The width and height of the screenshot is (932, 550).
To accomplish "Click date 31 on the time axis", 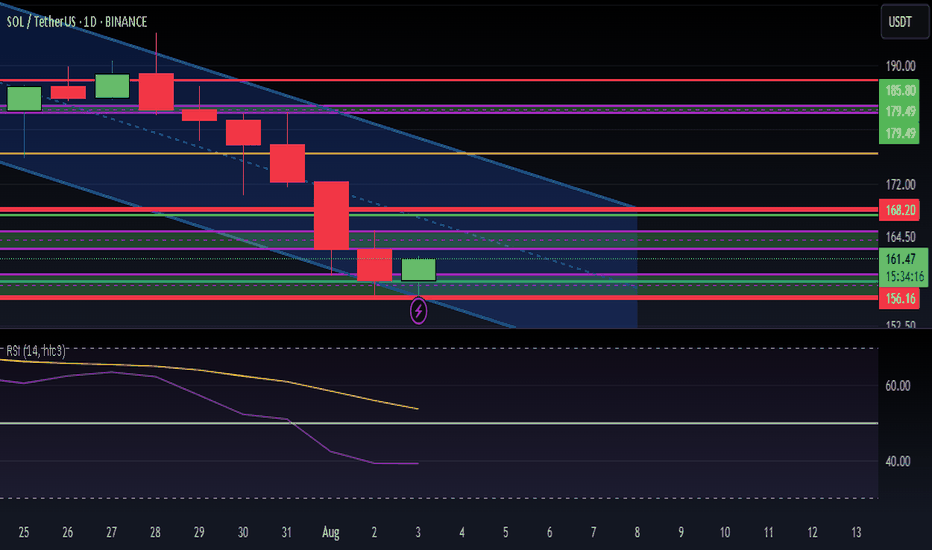I will (x=286, y=532).
